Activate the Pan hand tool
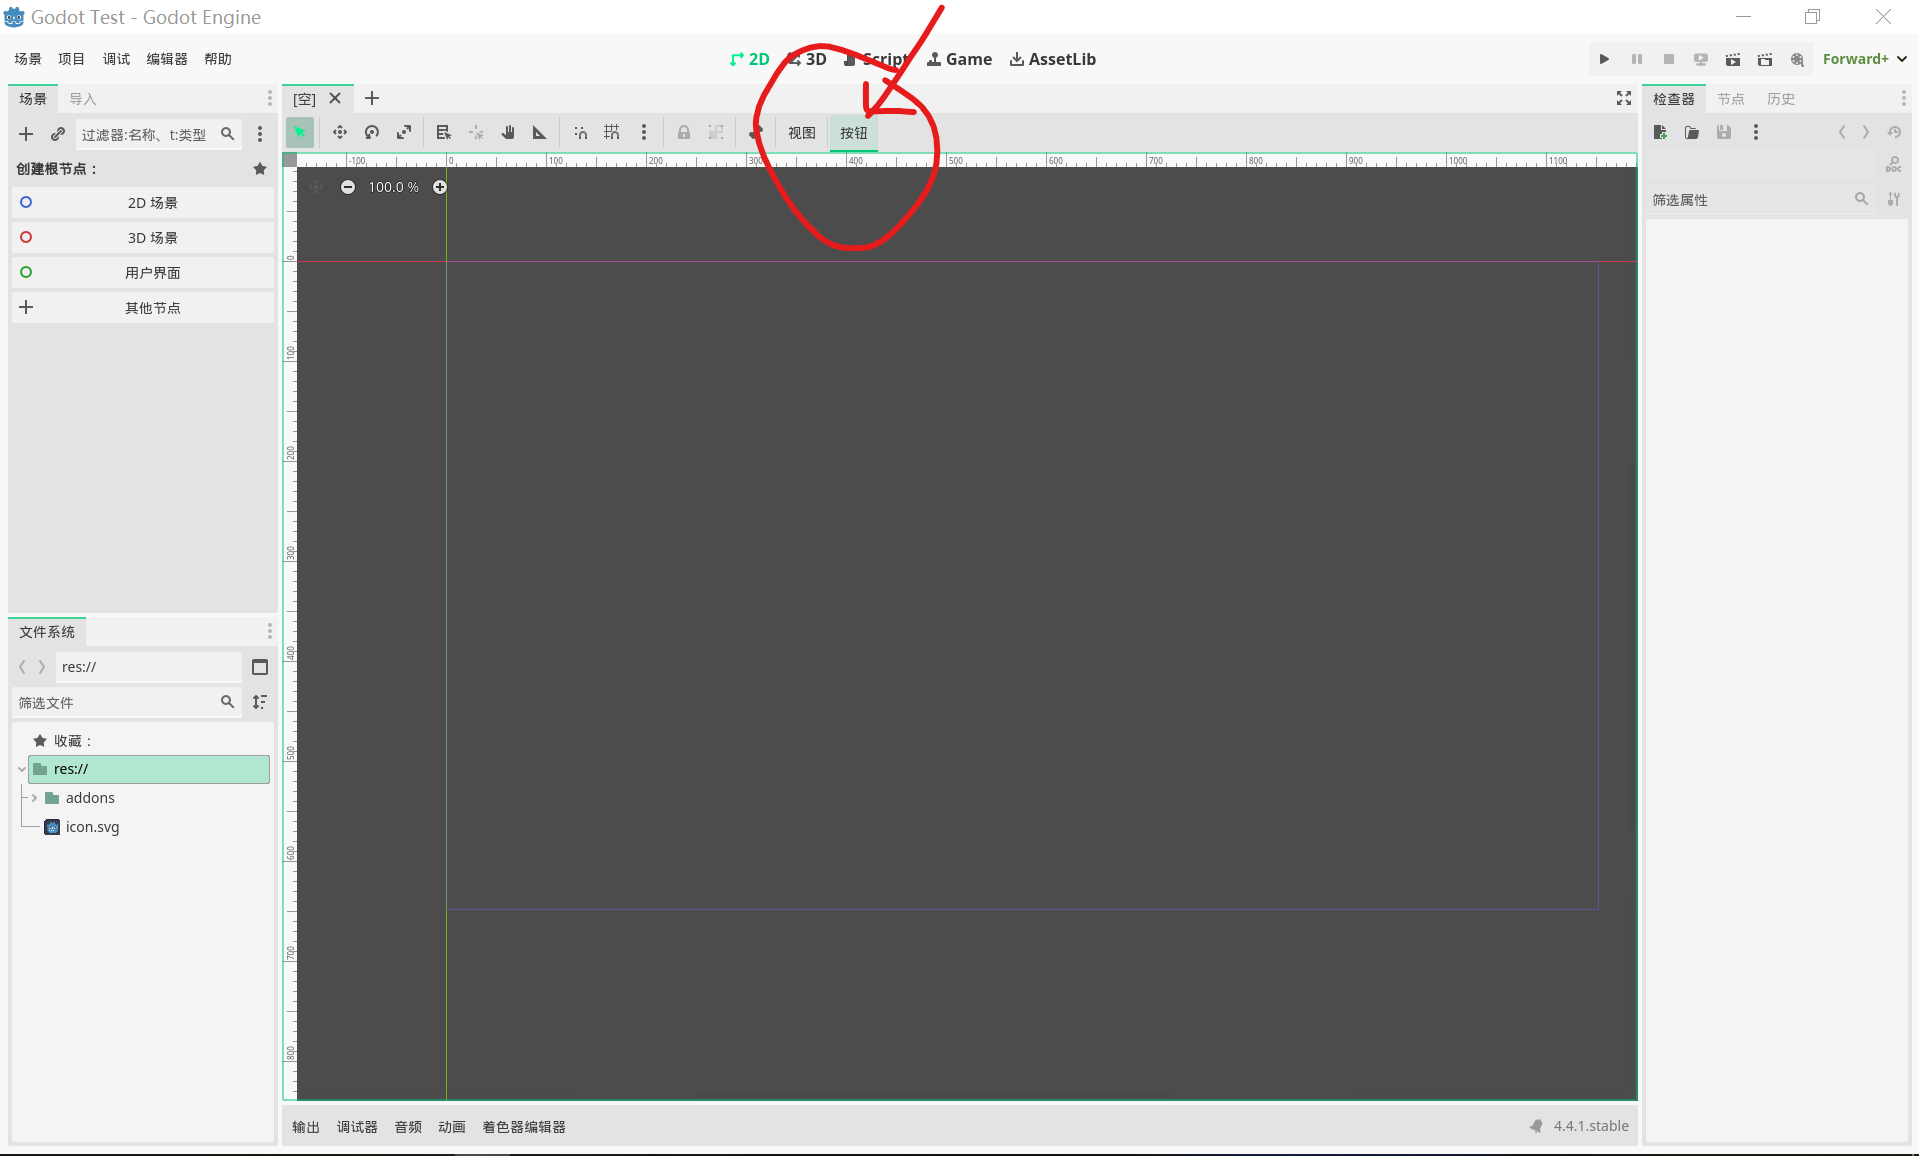Viewport: 1919px width, 1156px height. pos(508,132)
